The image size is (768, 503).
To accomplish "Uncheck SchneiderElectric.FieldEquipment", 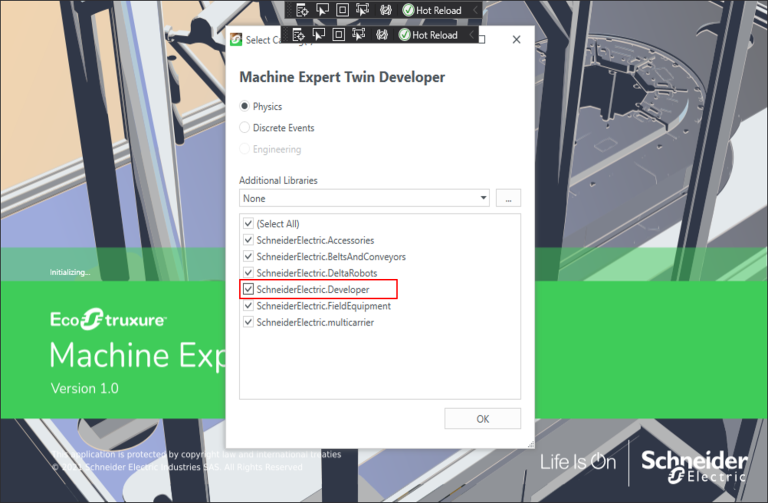I will pyautogui.click(x=248, y=306).
